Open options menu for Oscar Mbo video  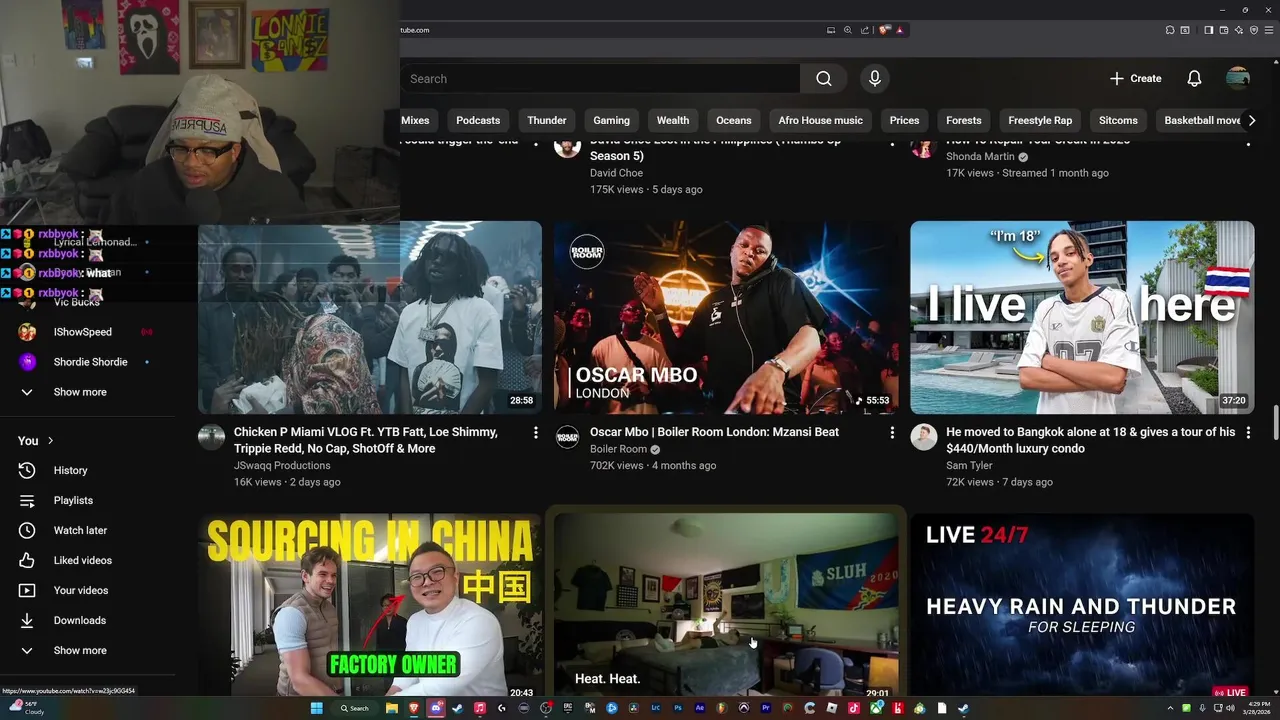tap(892, 433)
